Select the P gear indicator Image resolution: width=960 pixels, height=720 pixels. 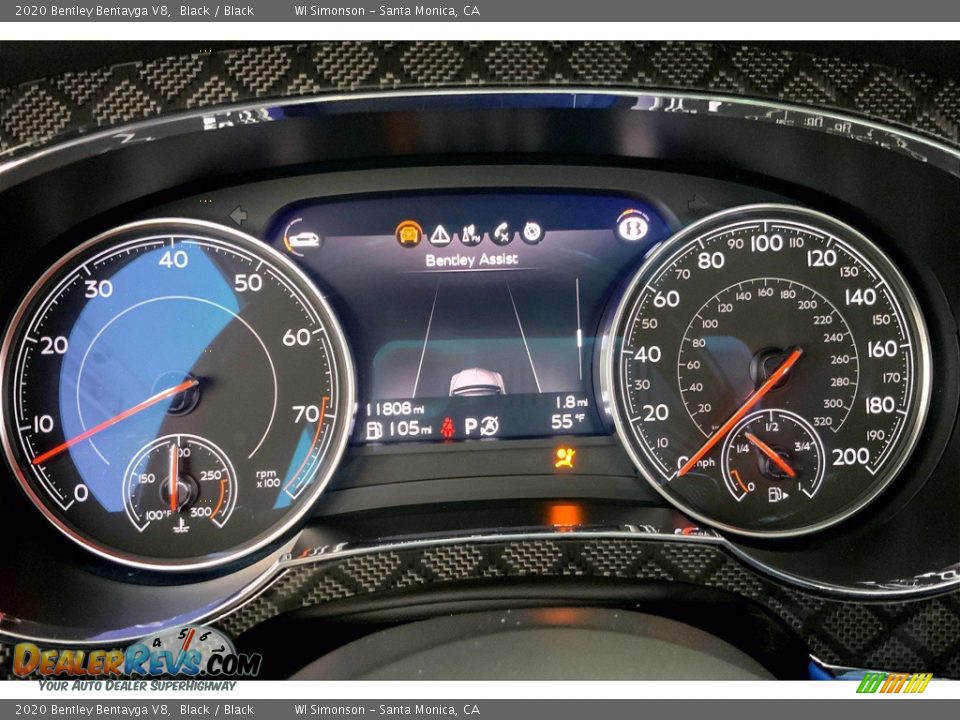point(470,426)
